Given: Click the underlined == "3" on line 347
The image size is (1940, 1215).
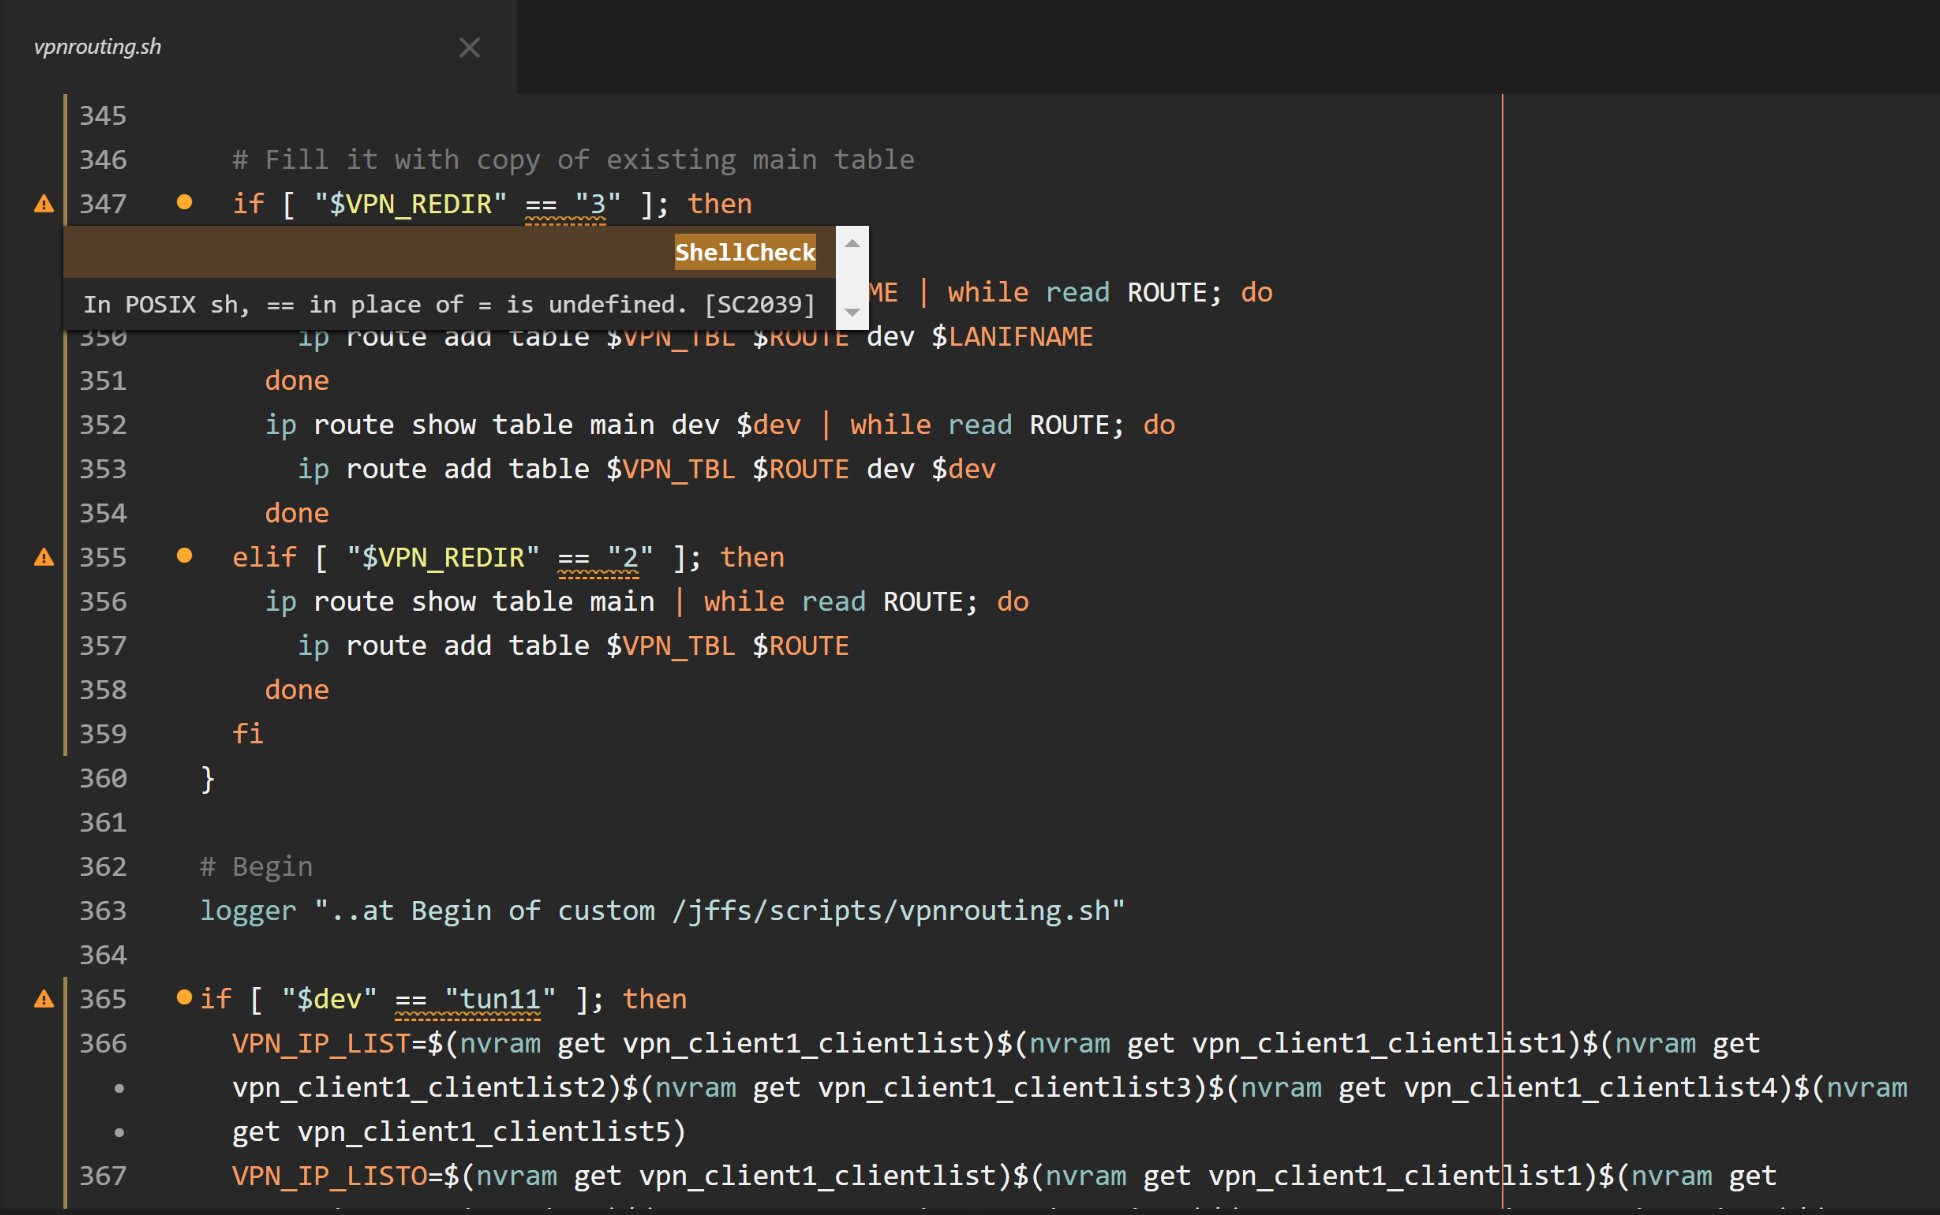Looking at the screenshot, I should (565, 205).
